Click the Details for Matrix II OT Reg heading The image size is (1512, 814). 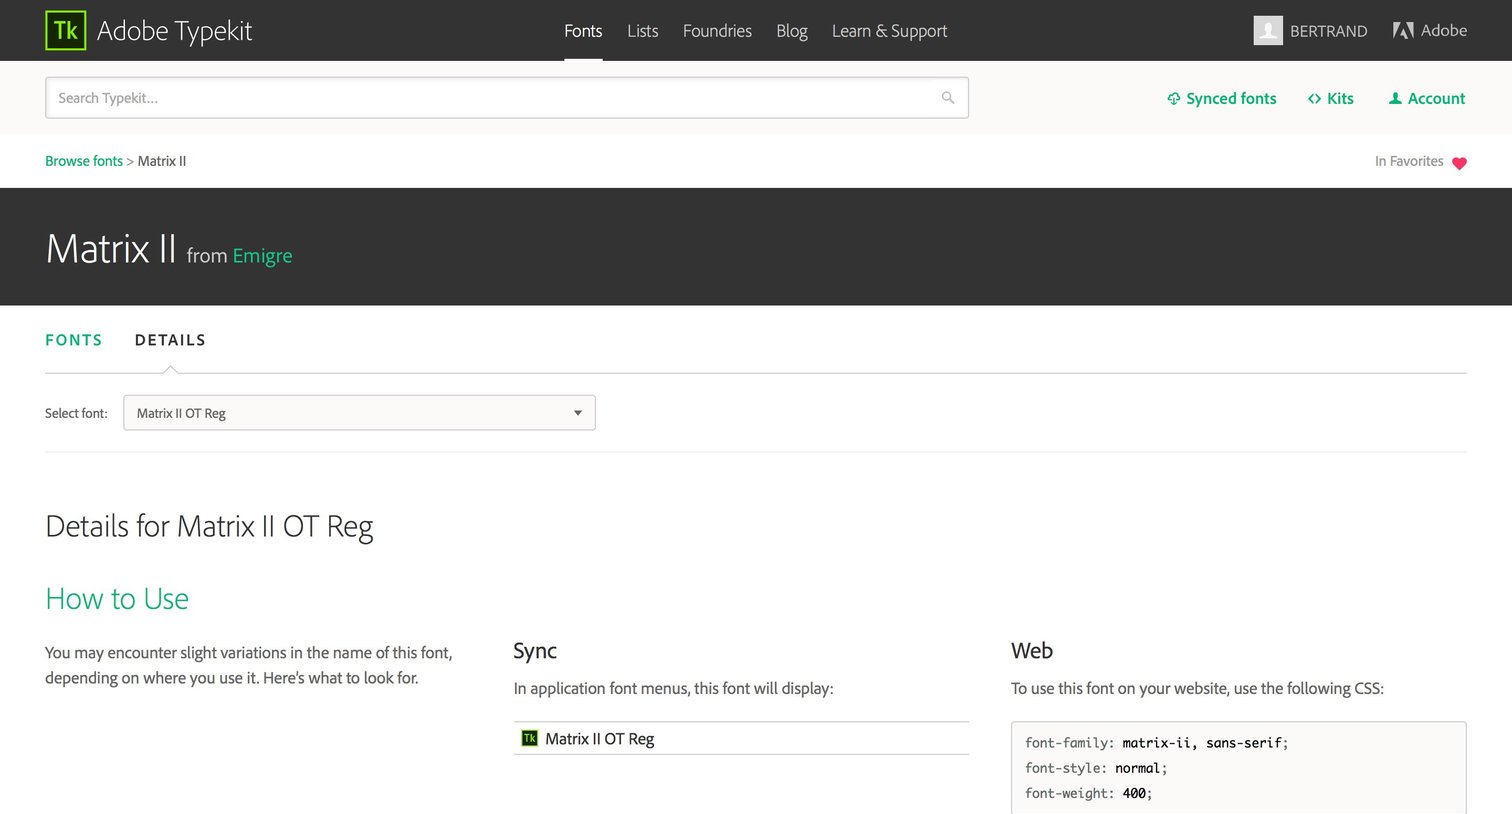pyautogui.click(x=209, y=527)
